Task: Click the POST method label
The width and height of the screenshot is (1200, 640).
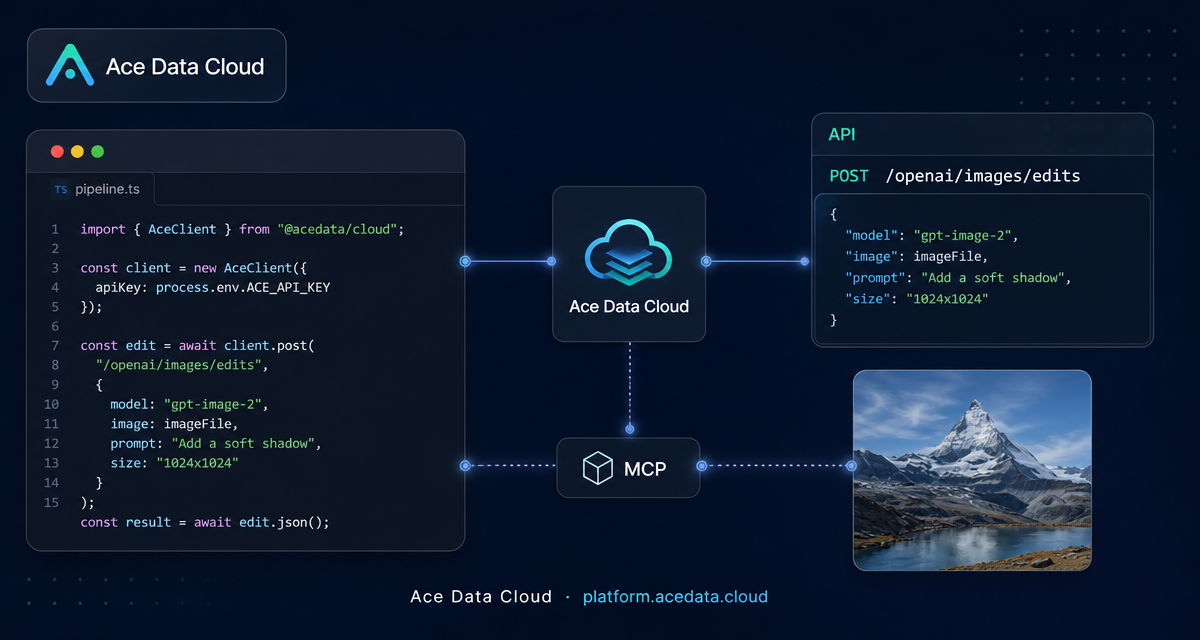Action: pos(849,176)
